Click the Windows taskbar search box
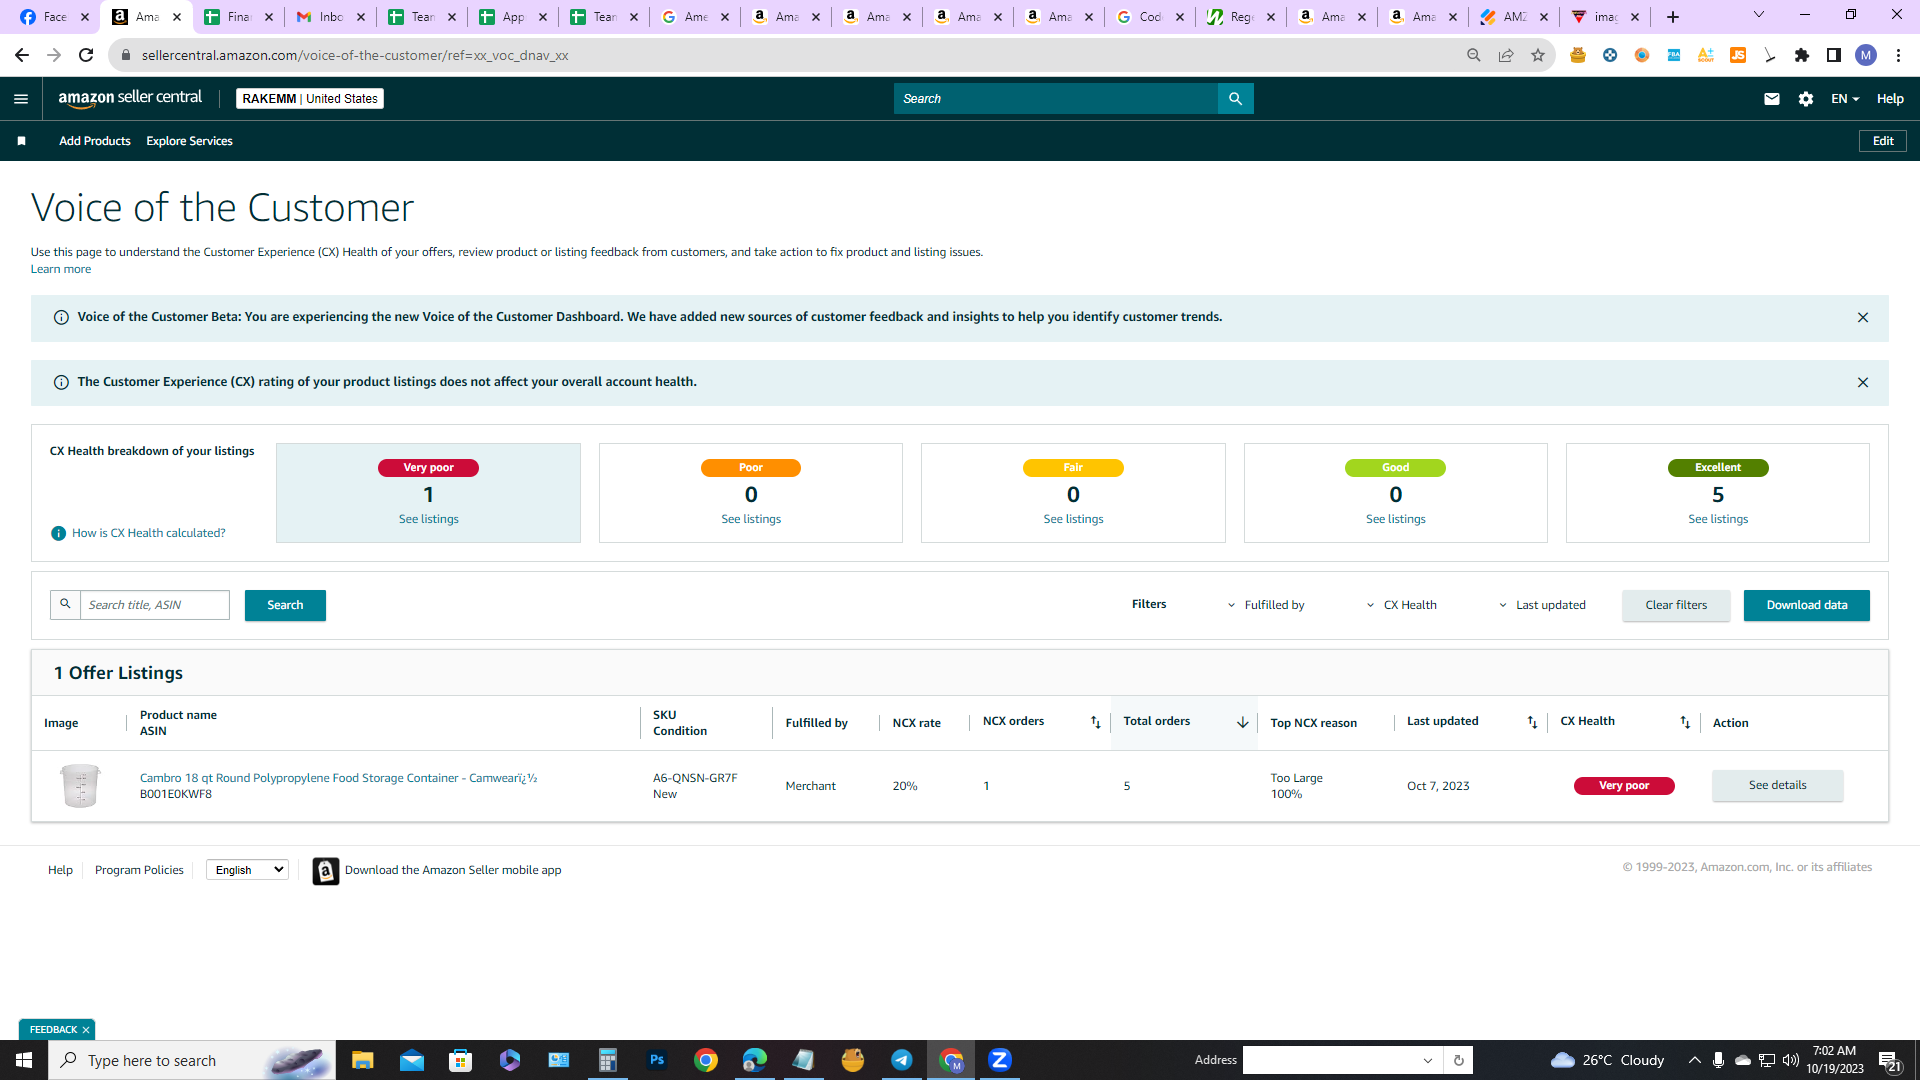Screen dimensions: 1920x1080 click(x=192, y=1060)
